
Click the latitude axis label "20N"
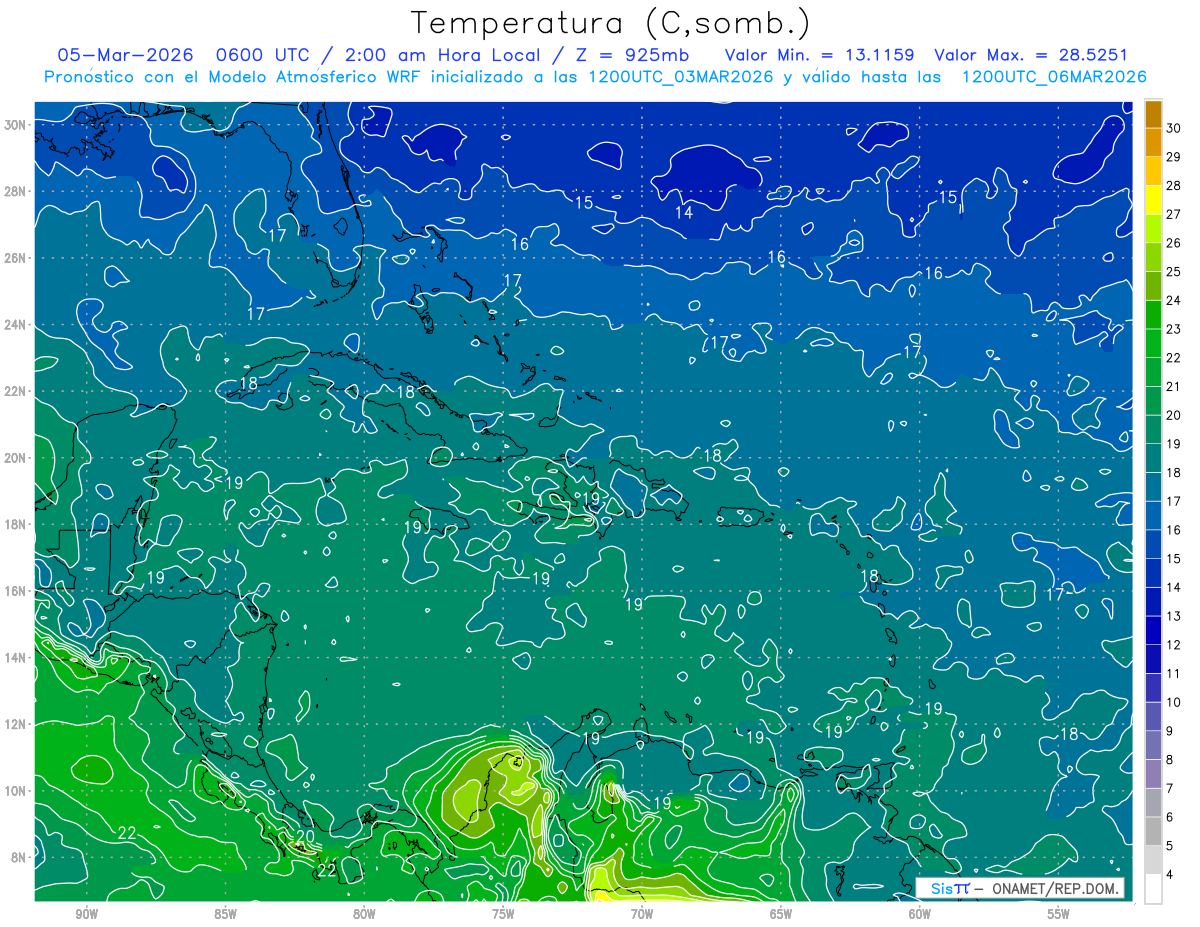[x=15, y=458]
